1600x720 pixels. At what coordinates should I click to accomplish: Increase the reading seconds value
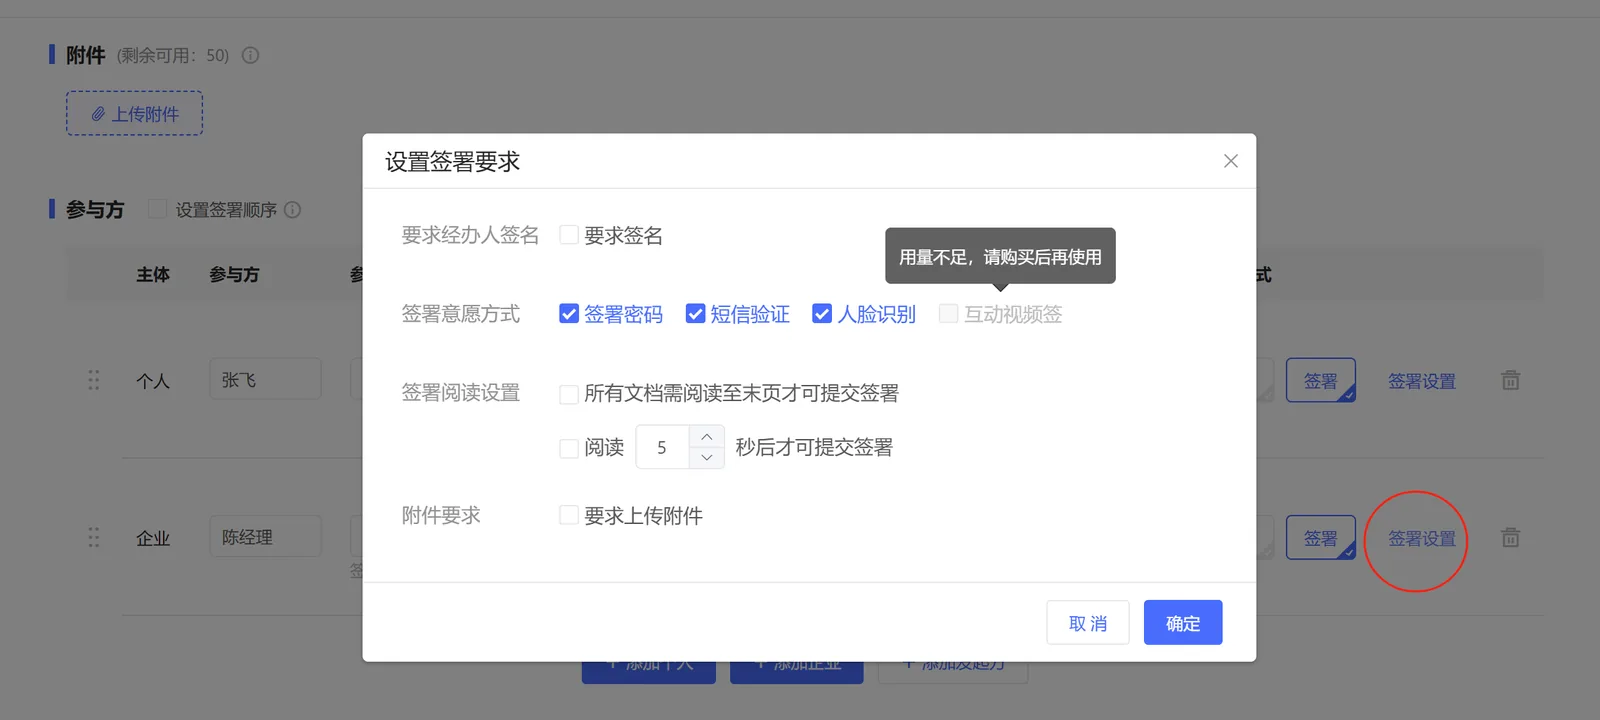click(707, 436)
